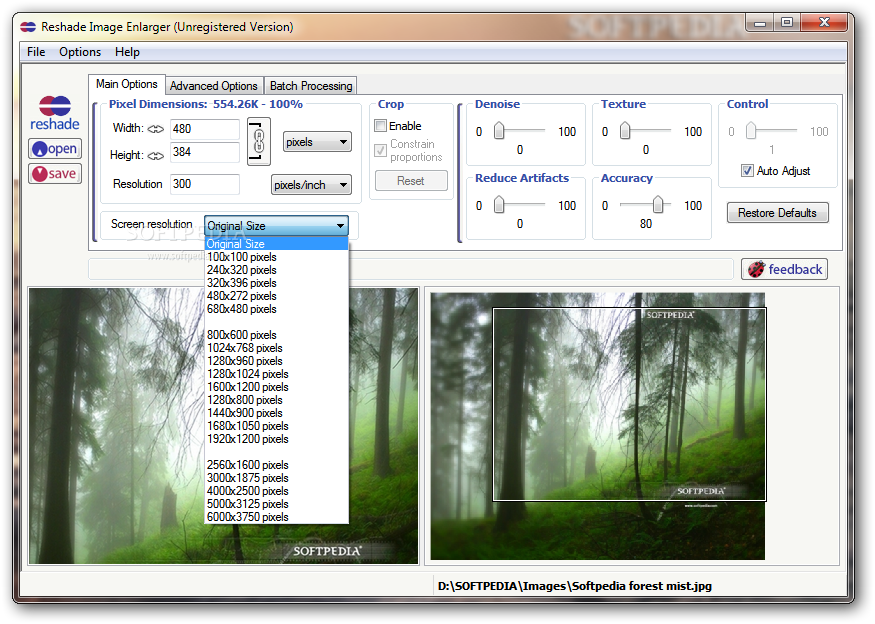Click the crop Reset button

click(411, 181)
